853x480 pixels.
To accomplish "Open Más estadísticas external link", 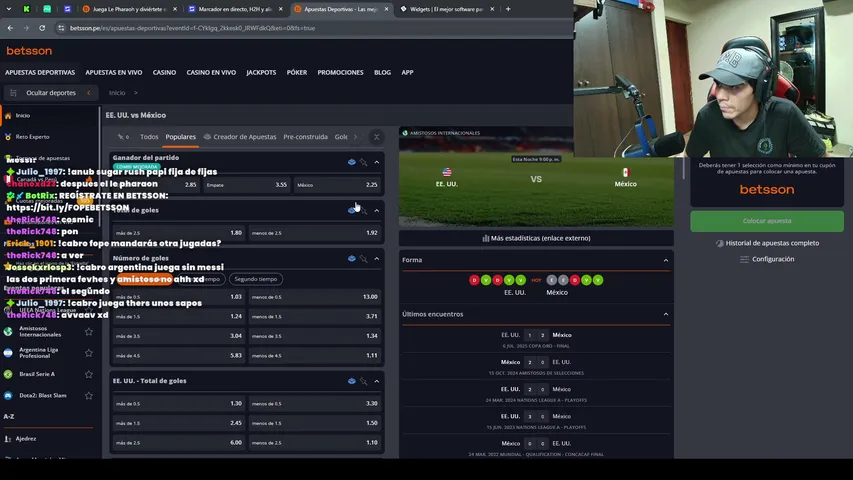I will coord(536,238).
